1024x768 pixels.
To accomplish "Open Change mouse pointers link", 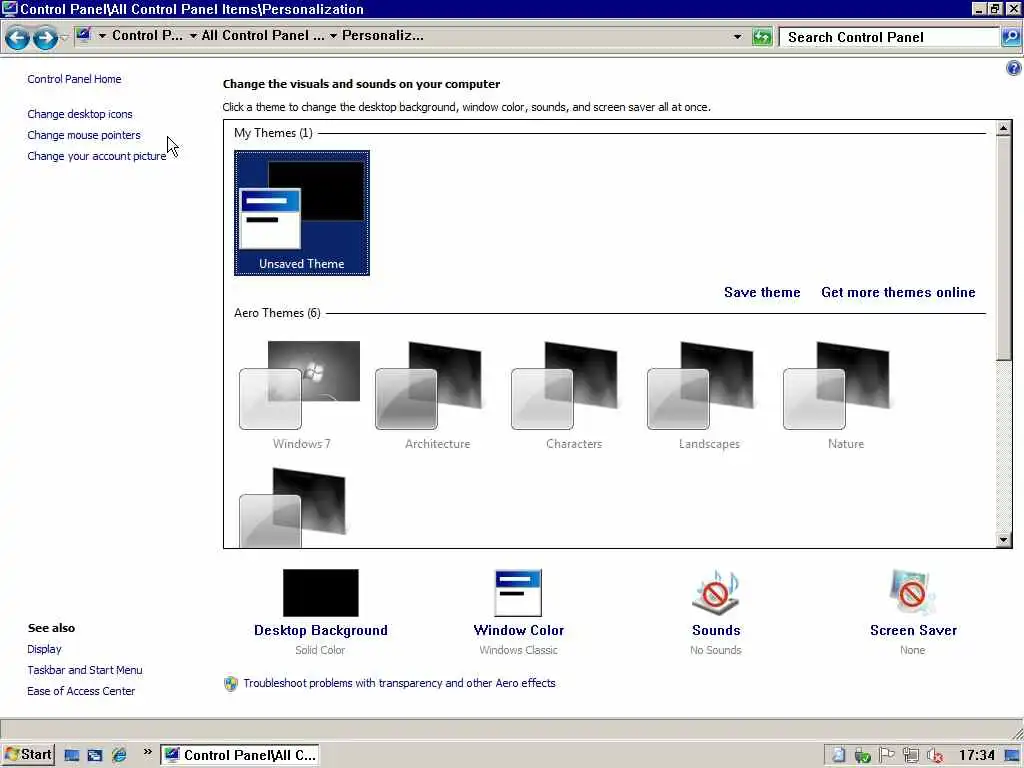I will (84, 135).
